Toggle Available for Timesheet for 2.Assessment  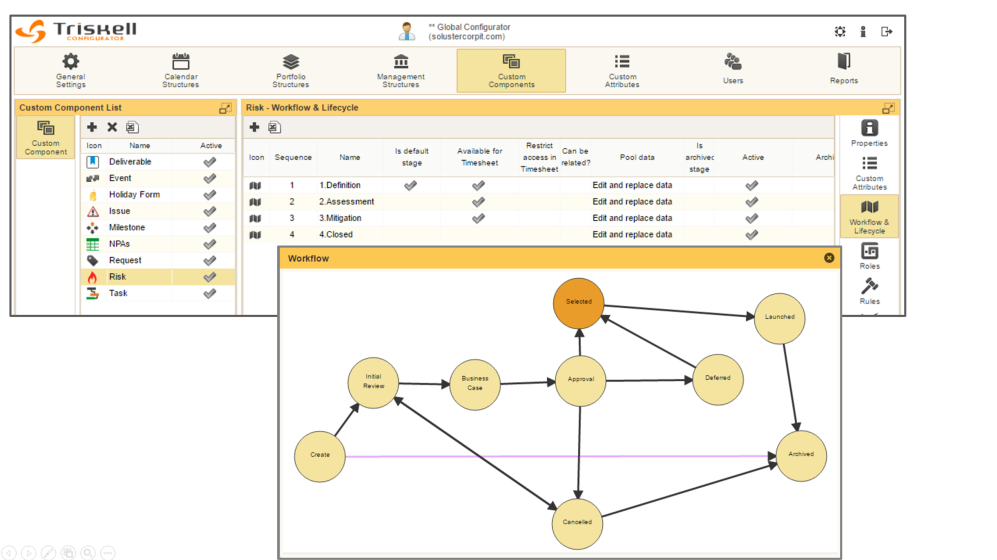[478, 202]
